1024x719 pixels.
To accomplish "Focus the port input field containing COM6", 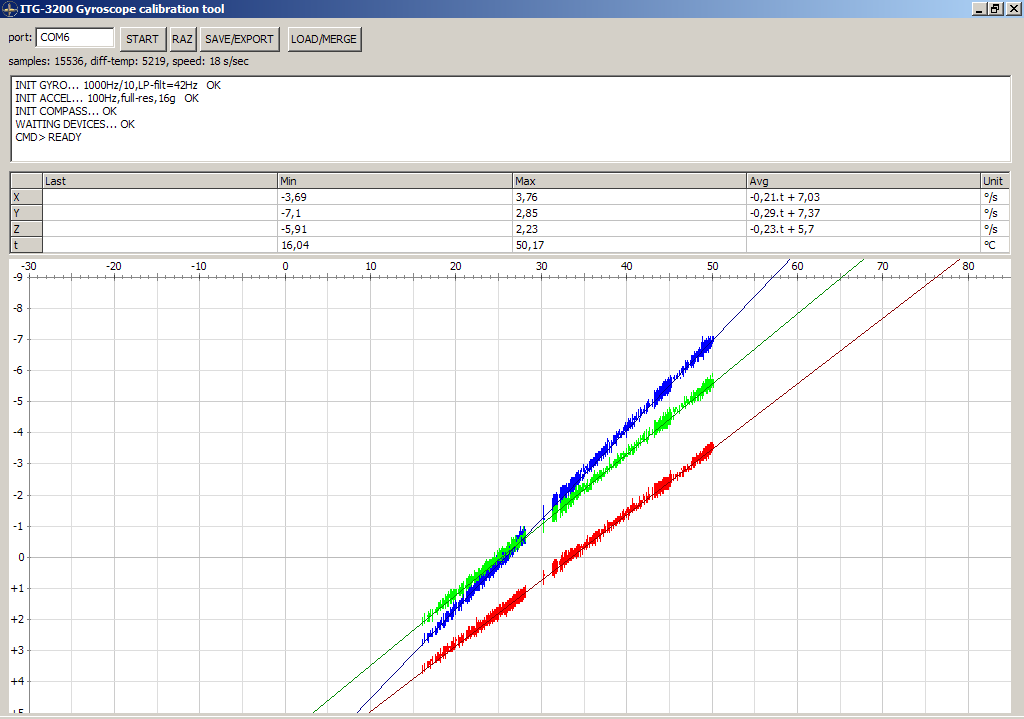I will 75,38.
